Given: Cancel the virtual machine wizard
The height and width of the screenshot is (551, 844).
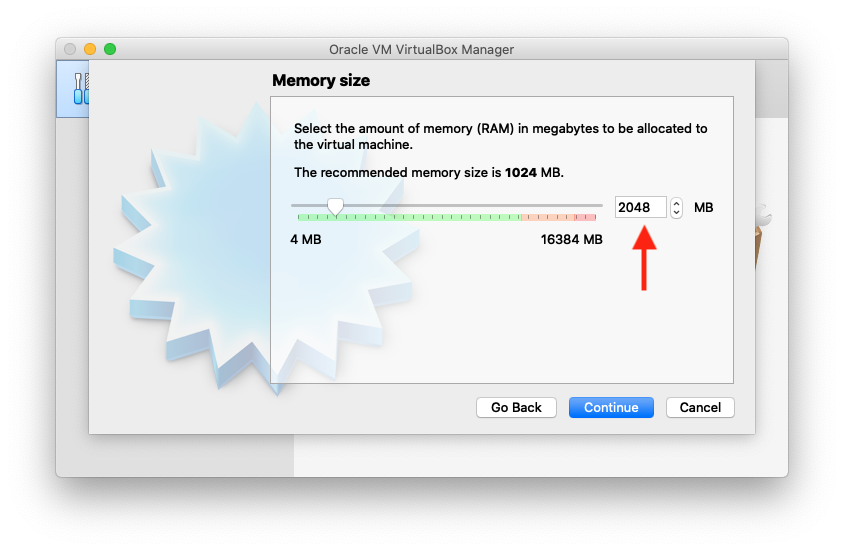Looking at the screenshot, I should [x=700, y=407].
